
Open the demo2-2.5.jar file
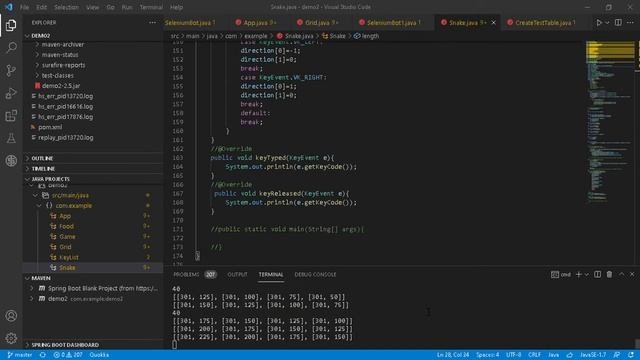[x=61, y=86]
